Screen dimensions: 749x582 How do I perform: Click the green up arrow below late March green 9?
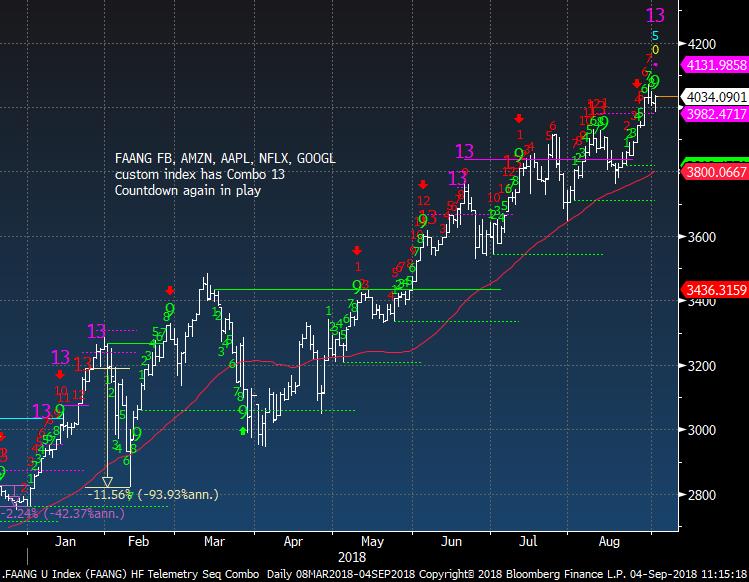(243, 431)
